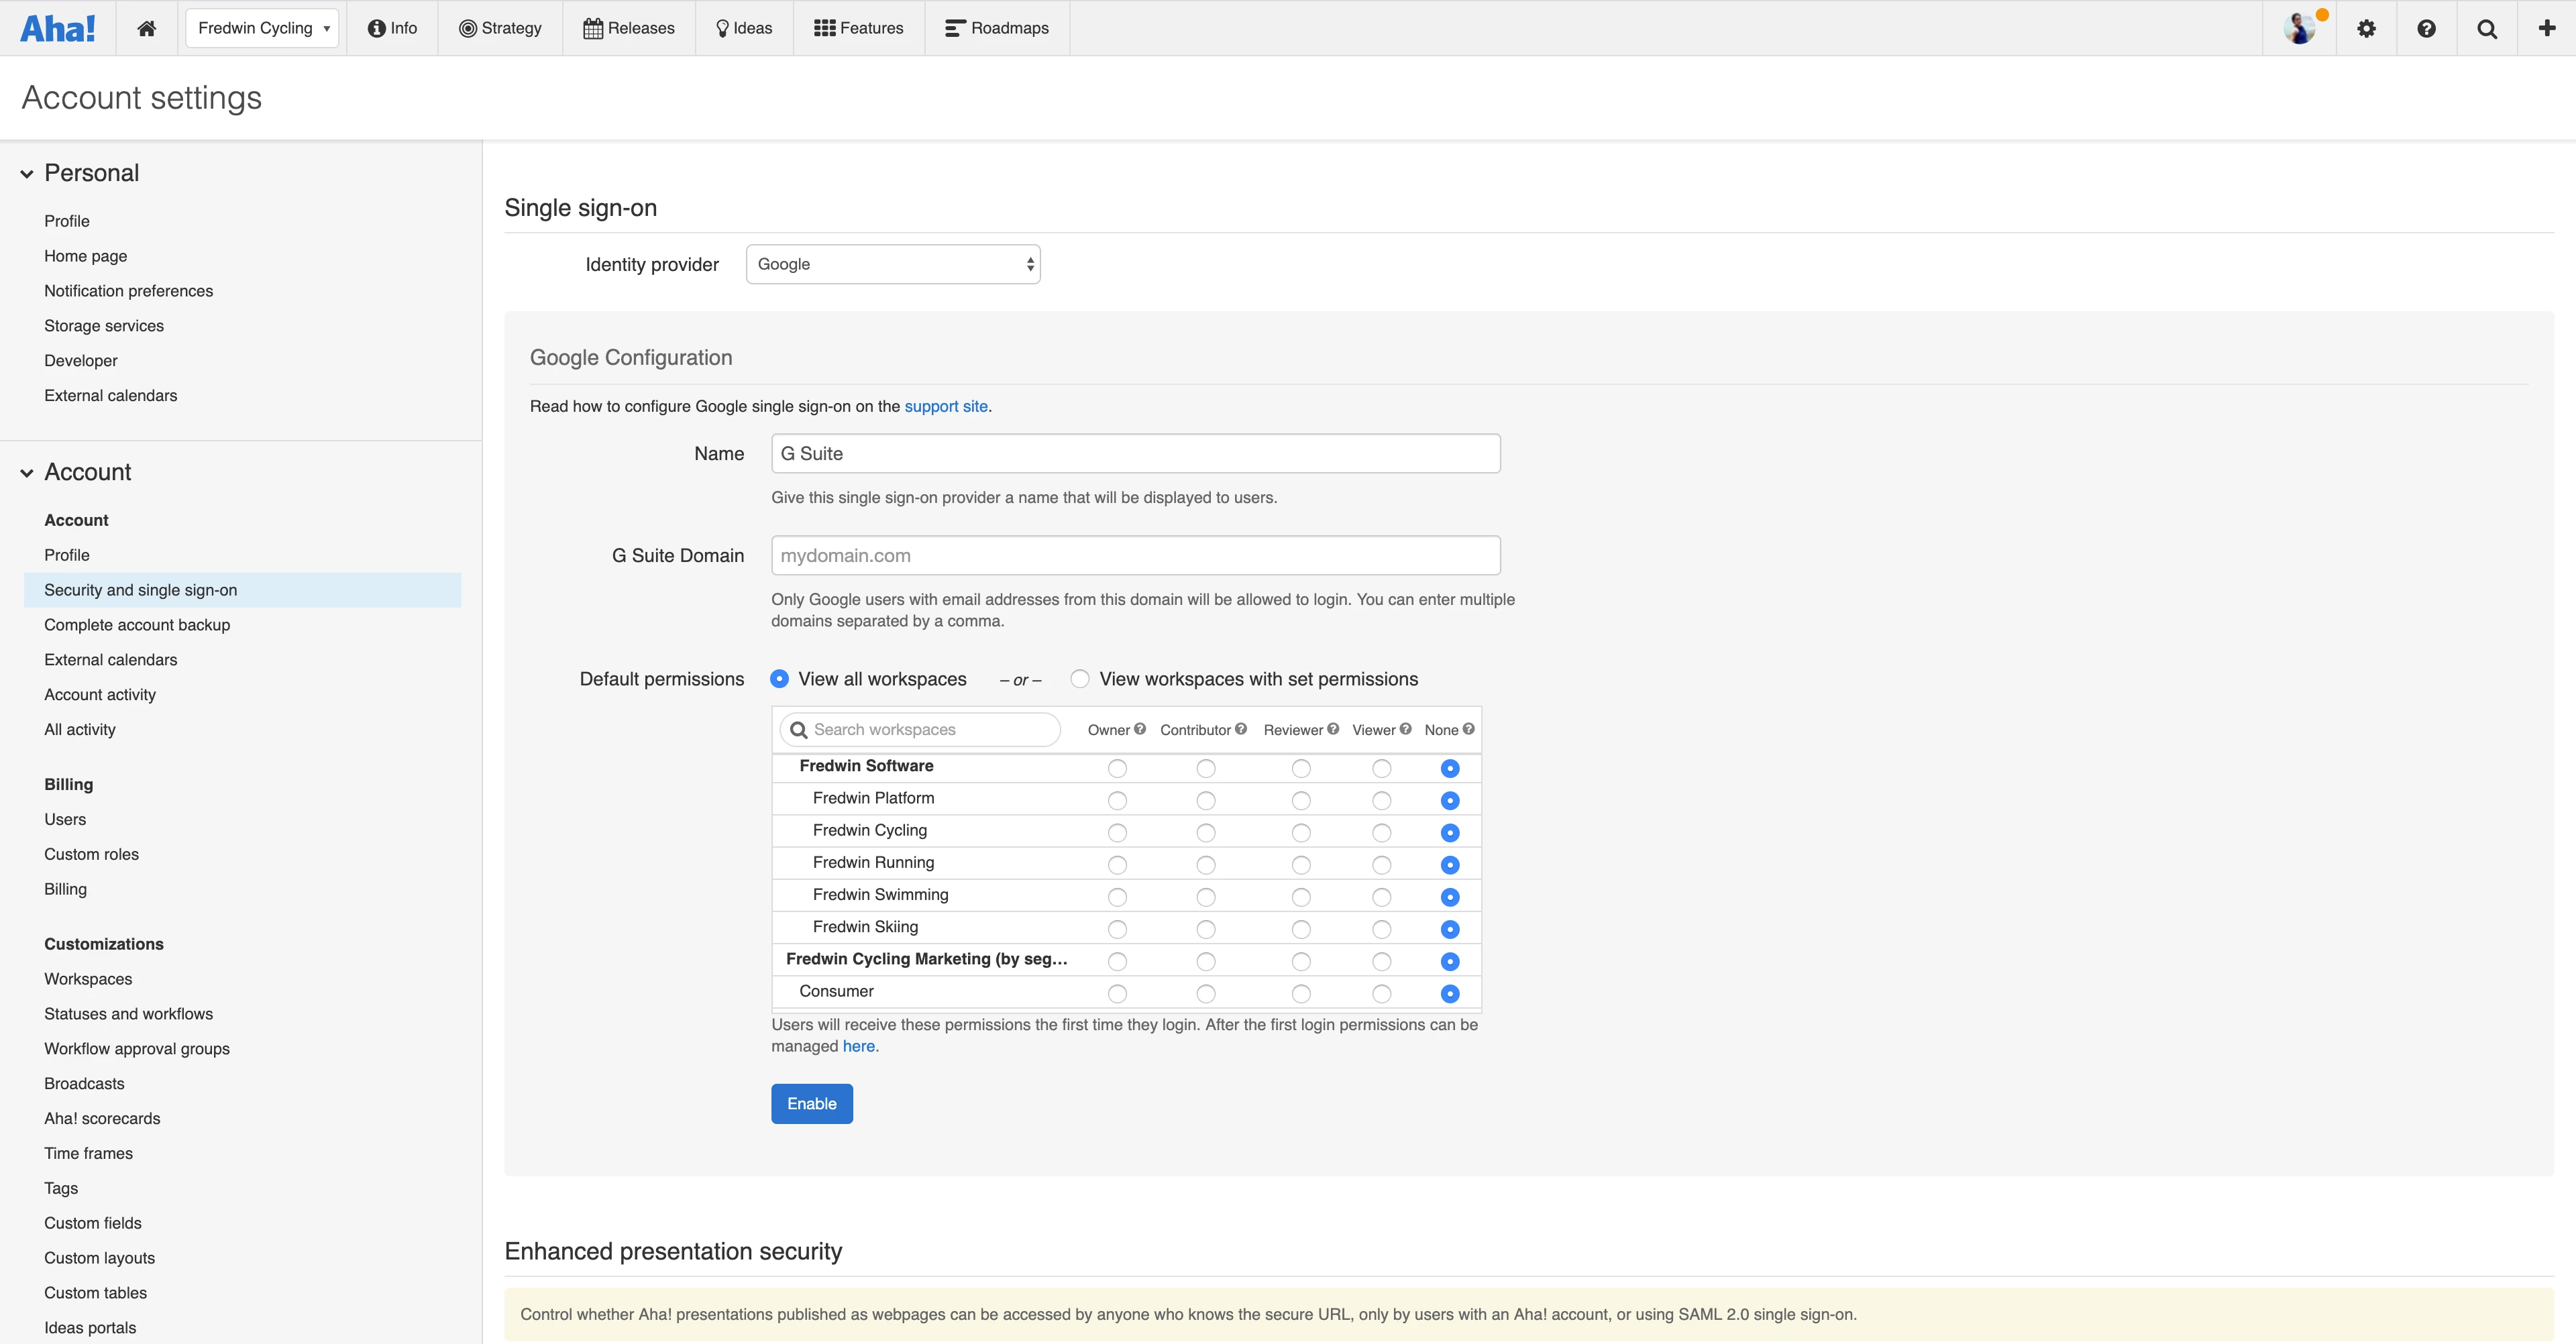Click the G Suite Domain input field
The image size is (2576, 1344).
pos(1134,555)
